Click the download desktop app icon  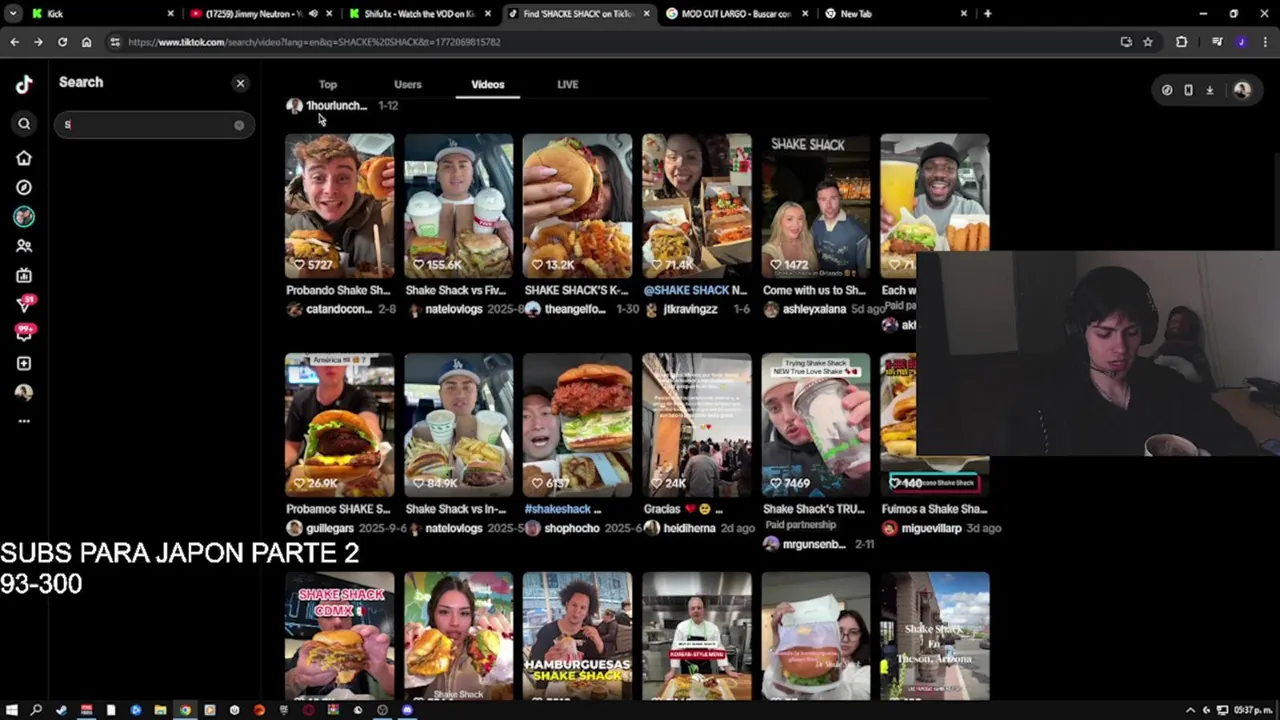point(1210,90)
